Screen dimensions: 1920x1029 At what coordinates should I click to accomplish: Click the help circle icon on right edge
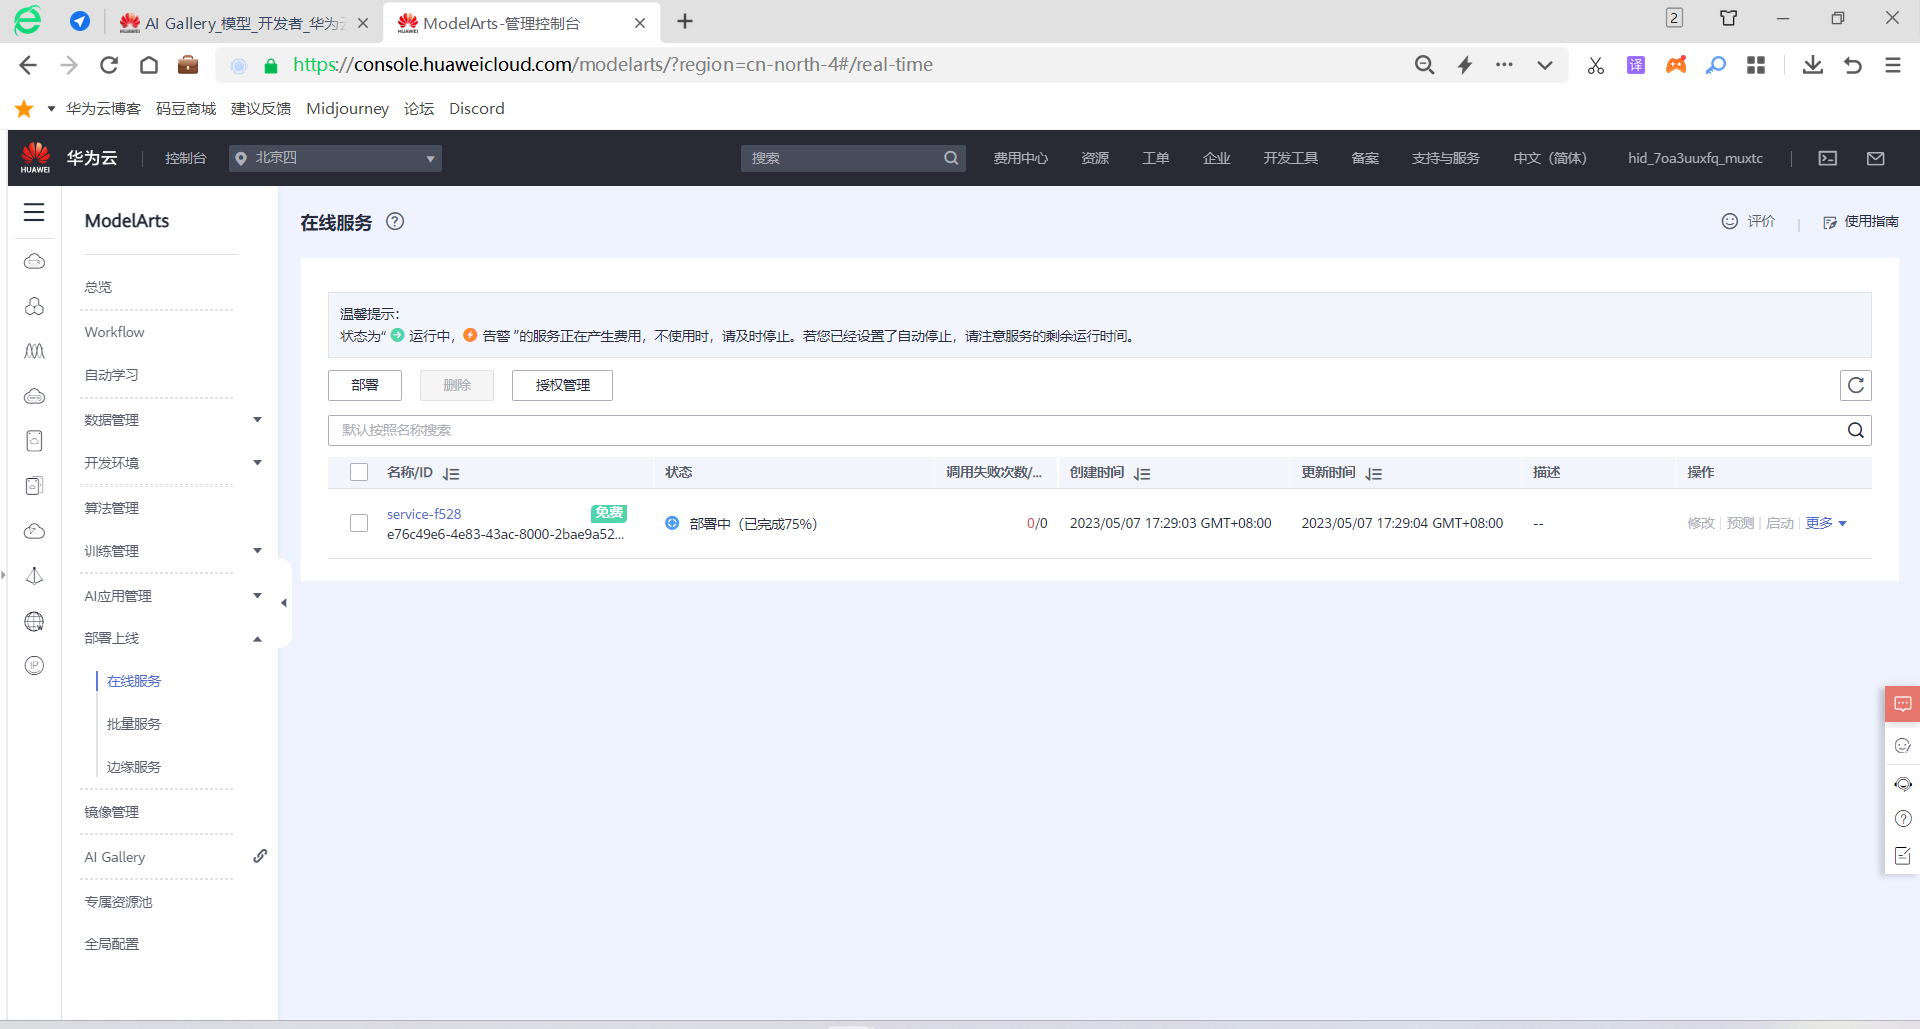[1902, 819]
